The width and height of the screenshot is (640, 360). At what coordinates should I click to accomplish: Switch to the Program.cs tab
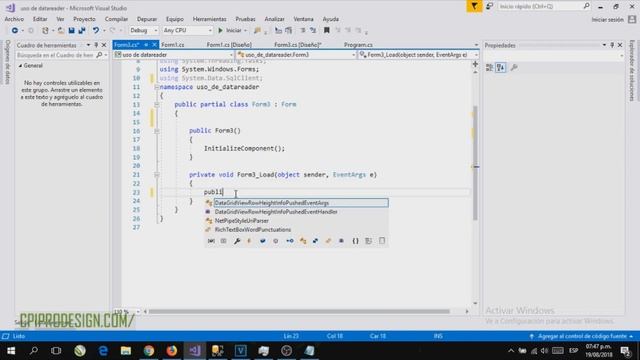coord(358,45)
